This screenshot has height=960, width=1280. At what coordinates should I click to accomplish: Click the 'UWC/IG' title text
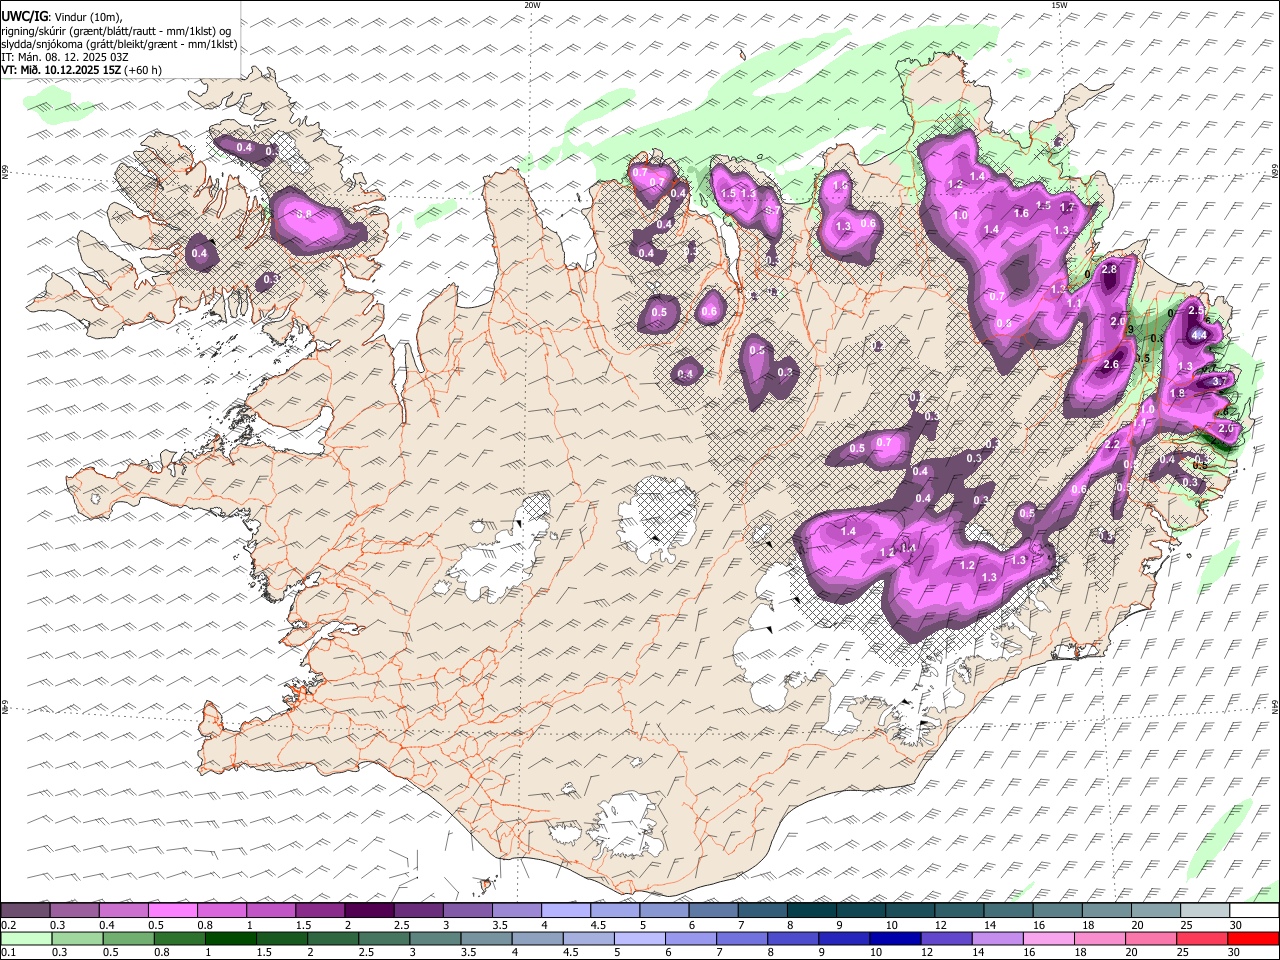pos(24,16)
